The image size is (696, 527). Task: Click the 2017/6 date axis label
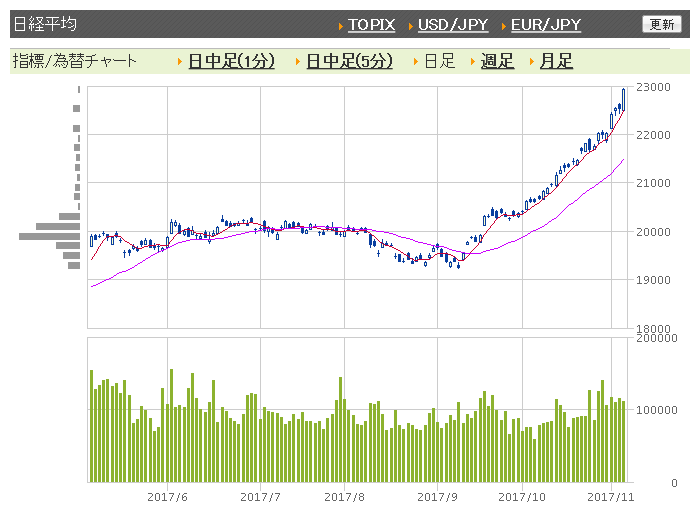pos(167,497)
